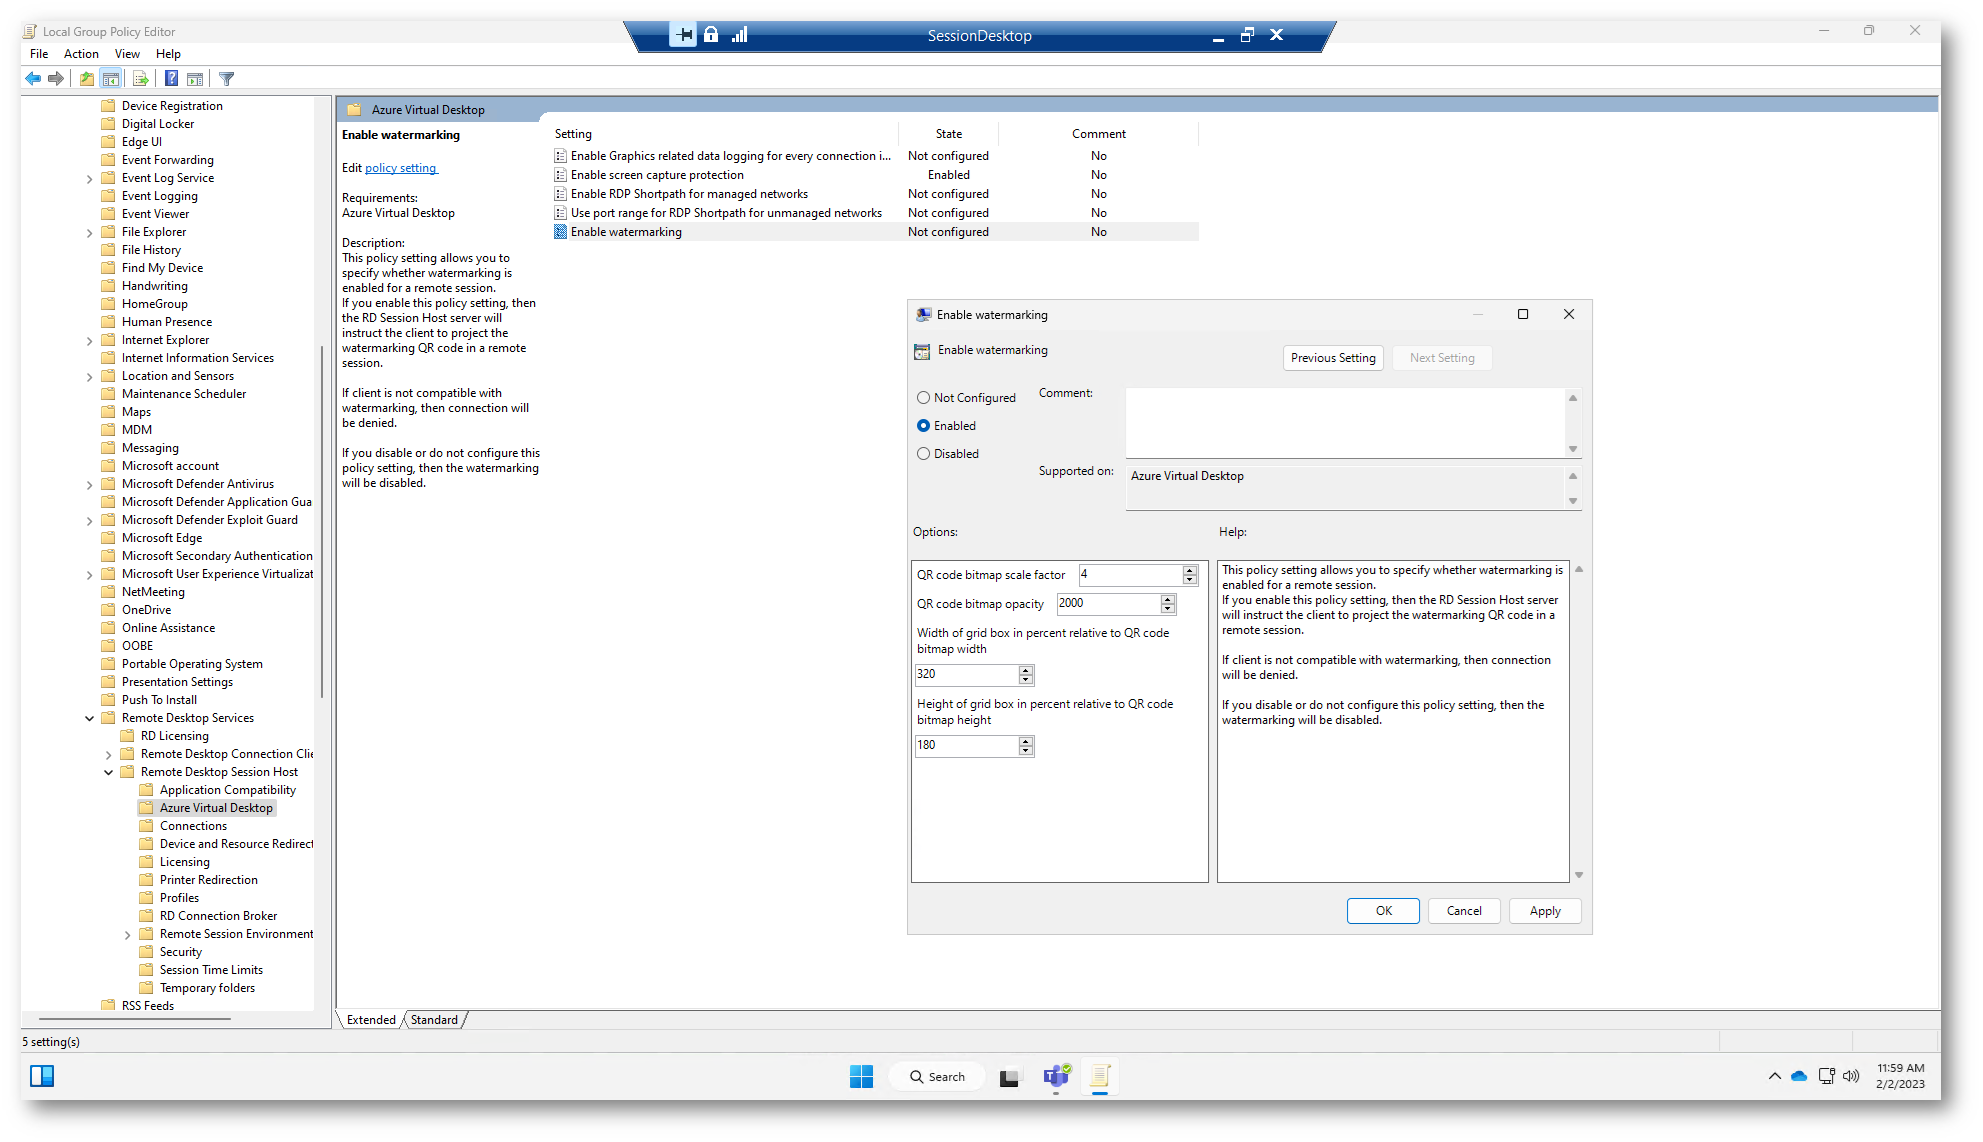This screenshot has height=1142, width=1983.
Task: Toggle the Show/Hide Action Pane toolbar icon
Action: pyautogui.click(x=195, y=78)
